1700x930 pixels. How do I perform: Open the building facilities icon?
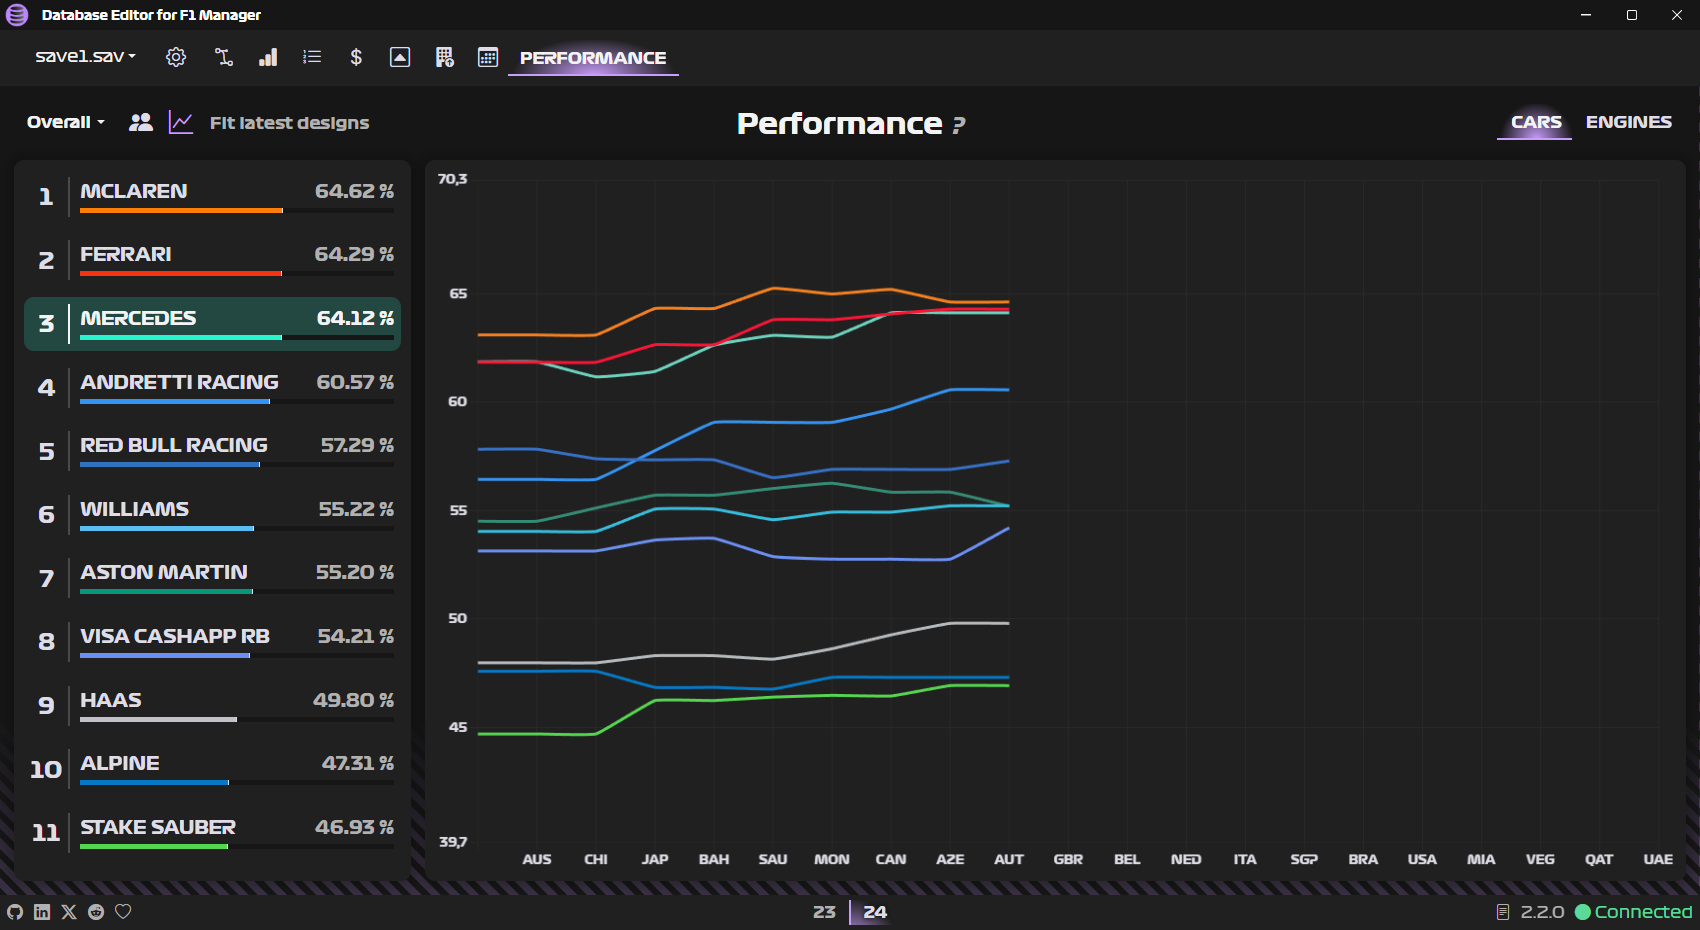(x=444, y=57)
